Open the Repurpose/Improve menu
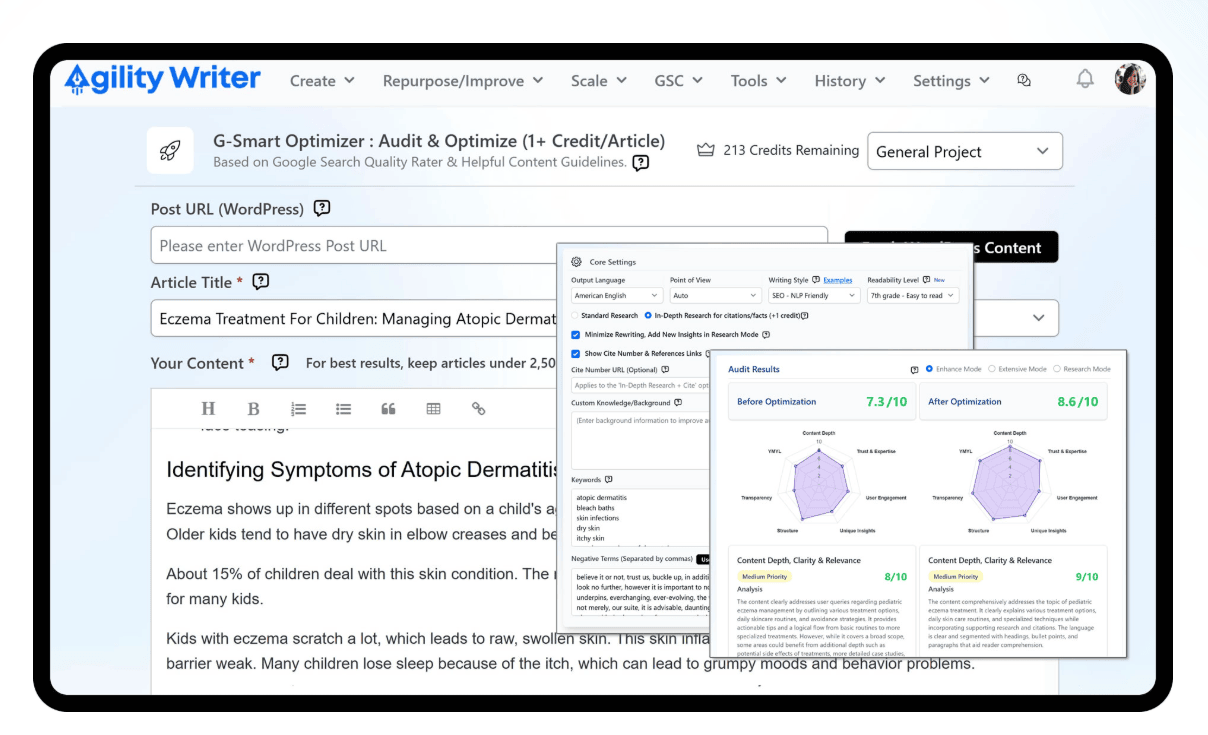The image size is (1208, 735). (462, 81)
